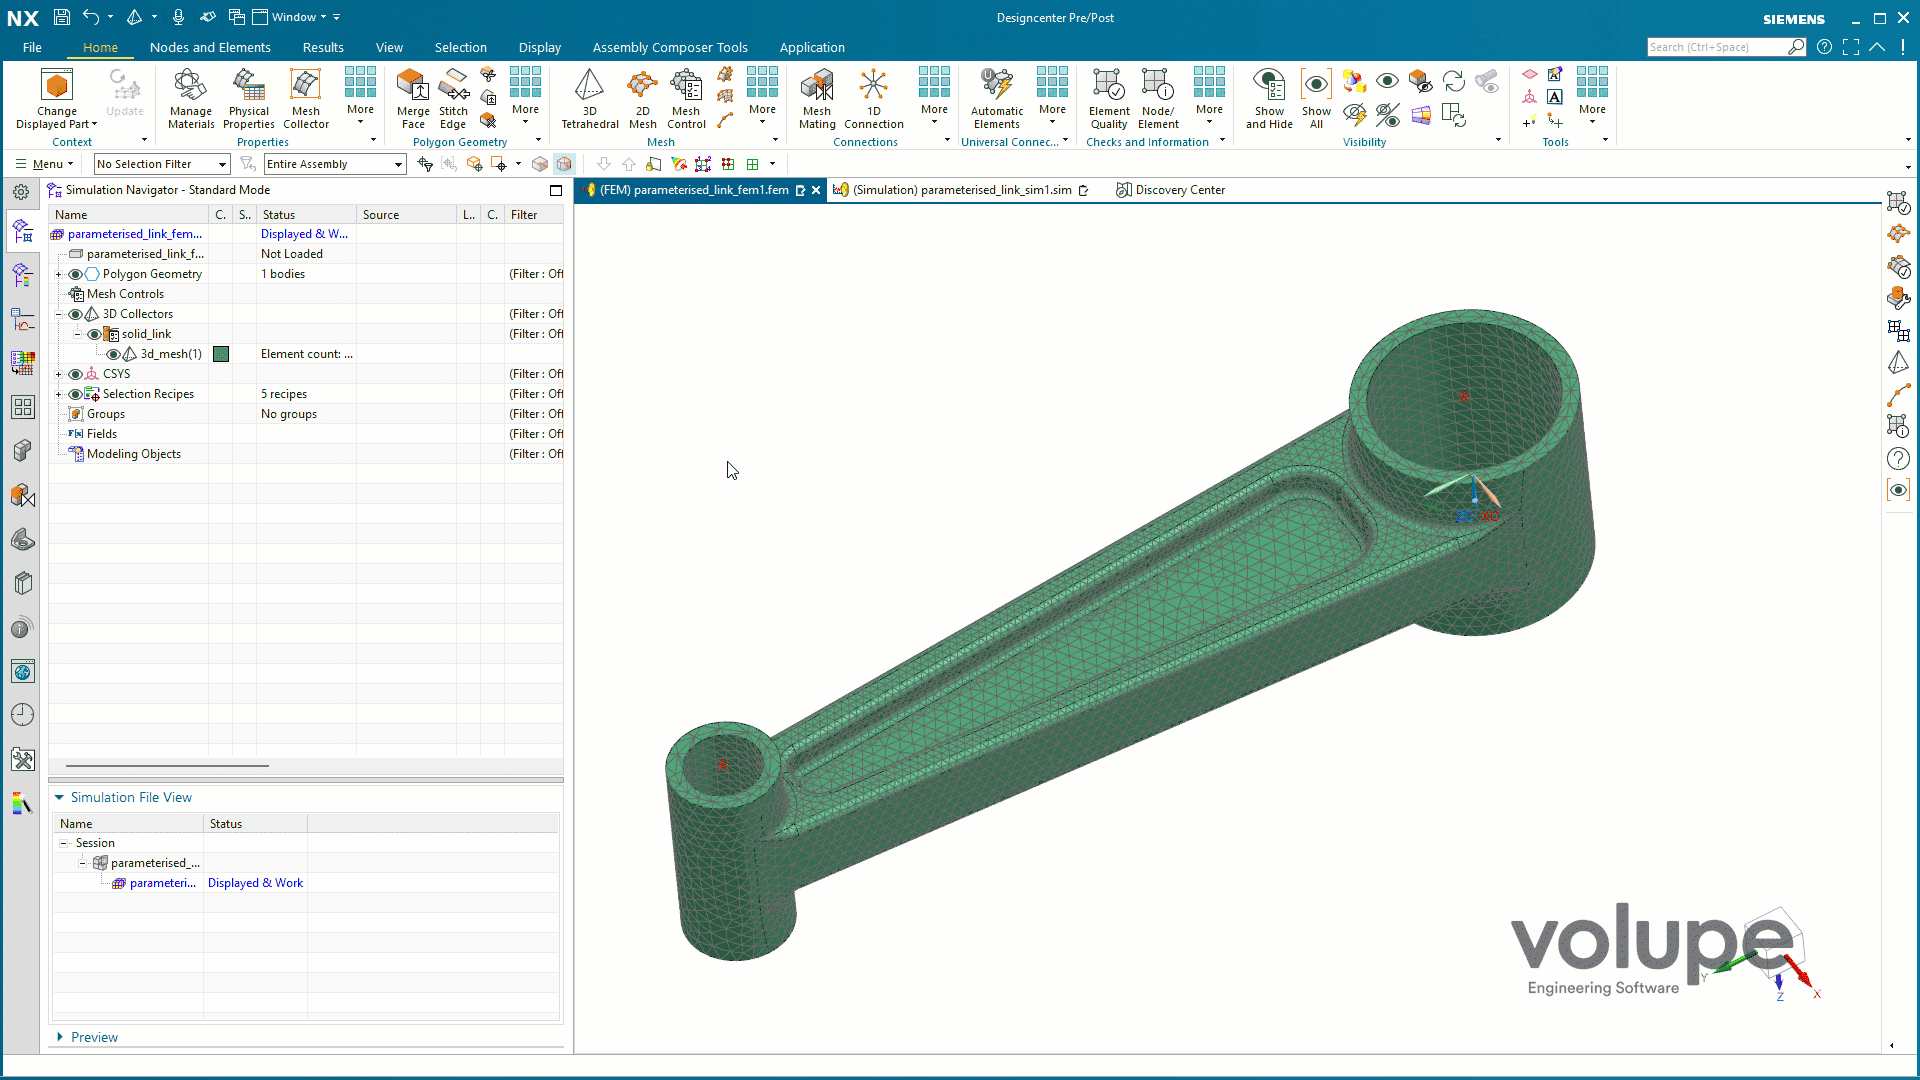Screen dimensions: 1920x1080
Task: Open the Entire Assembly scope dropdown
Action: 335,164
